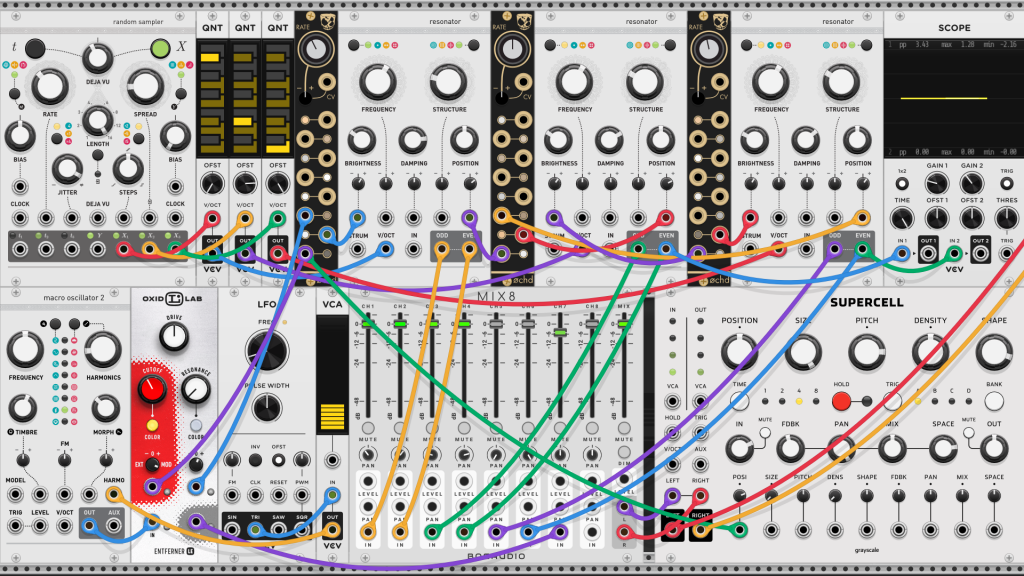1024x576 pixels.
Task: Click the TIMBRE knob on macro oscillator 2
Action: [23, 409]
